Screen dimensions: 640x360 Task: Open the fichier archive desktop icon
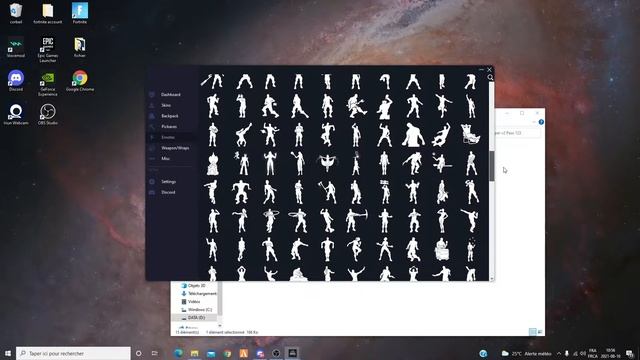(x=80, y=47)
